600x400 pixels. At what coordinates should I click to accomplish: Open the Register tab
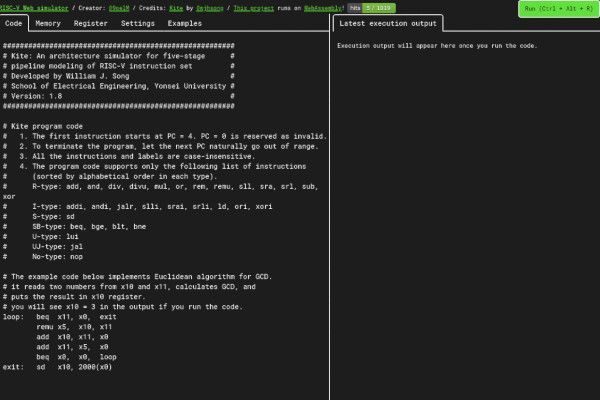click(x=91, y=21)
